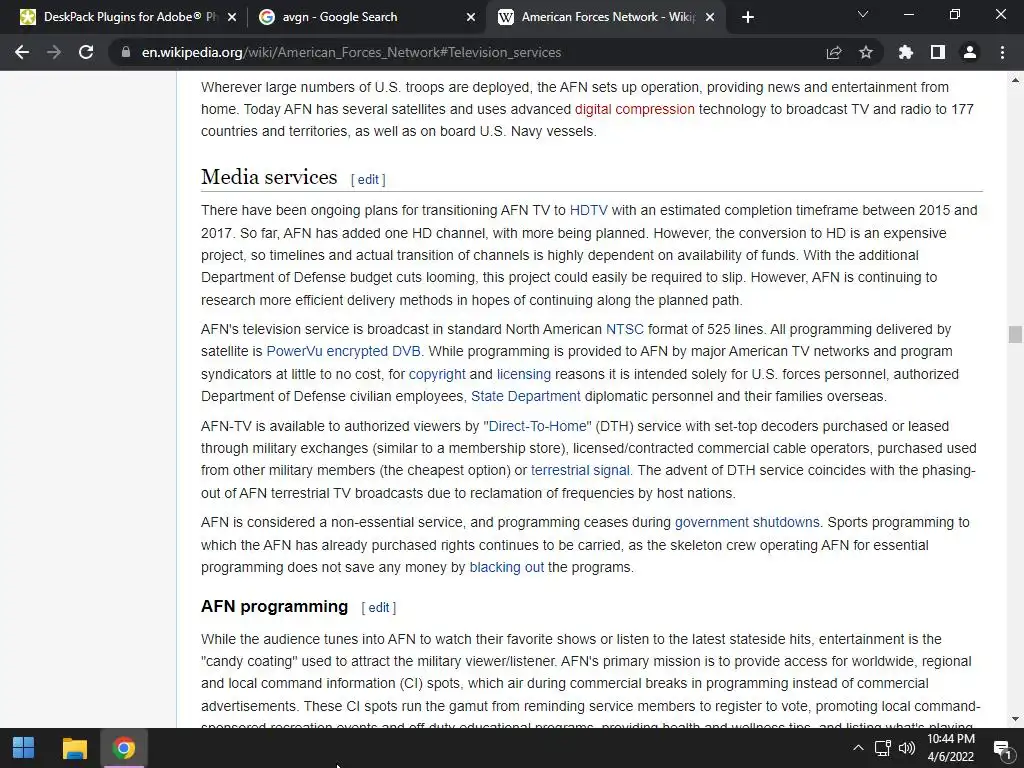Screen dimensions: 1024x768
Task: Click the Chrome taskbar icon
Action: pos(123,748)
